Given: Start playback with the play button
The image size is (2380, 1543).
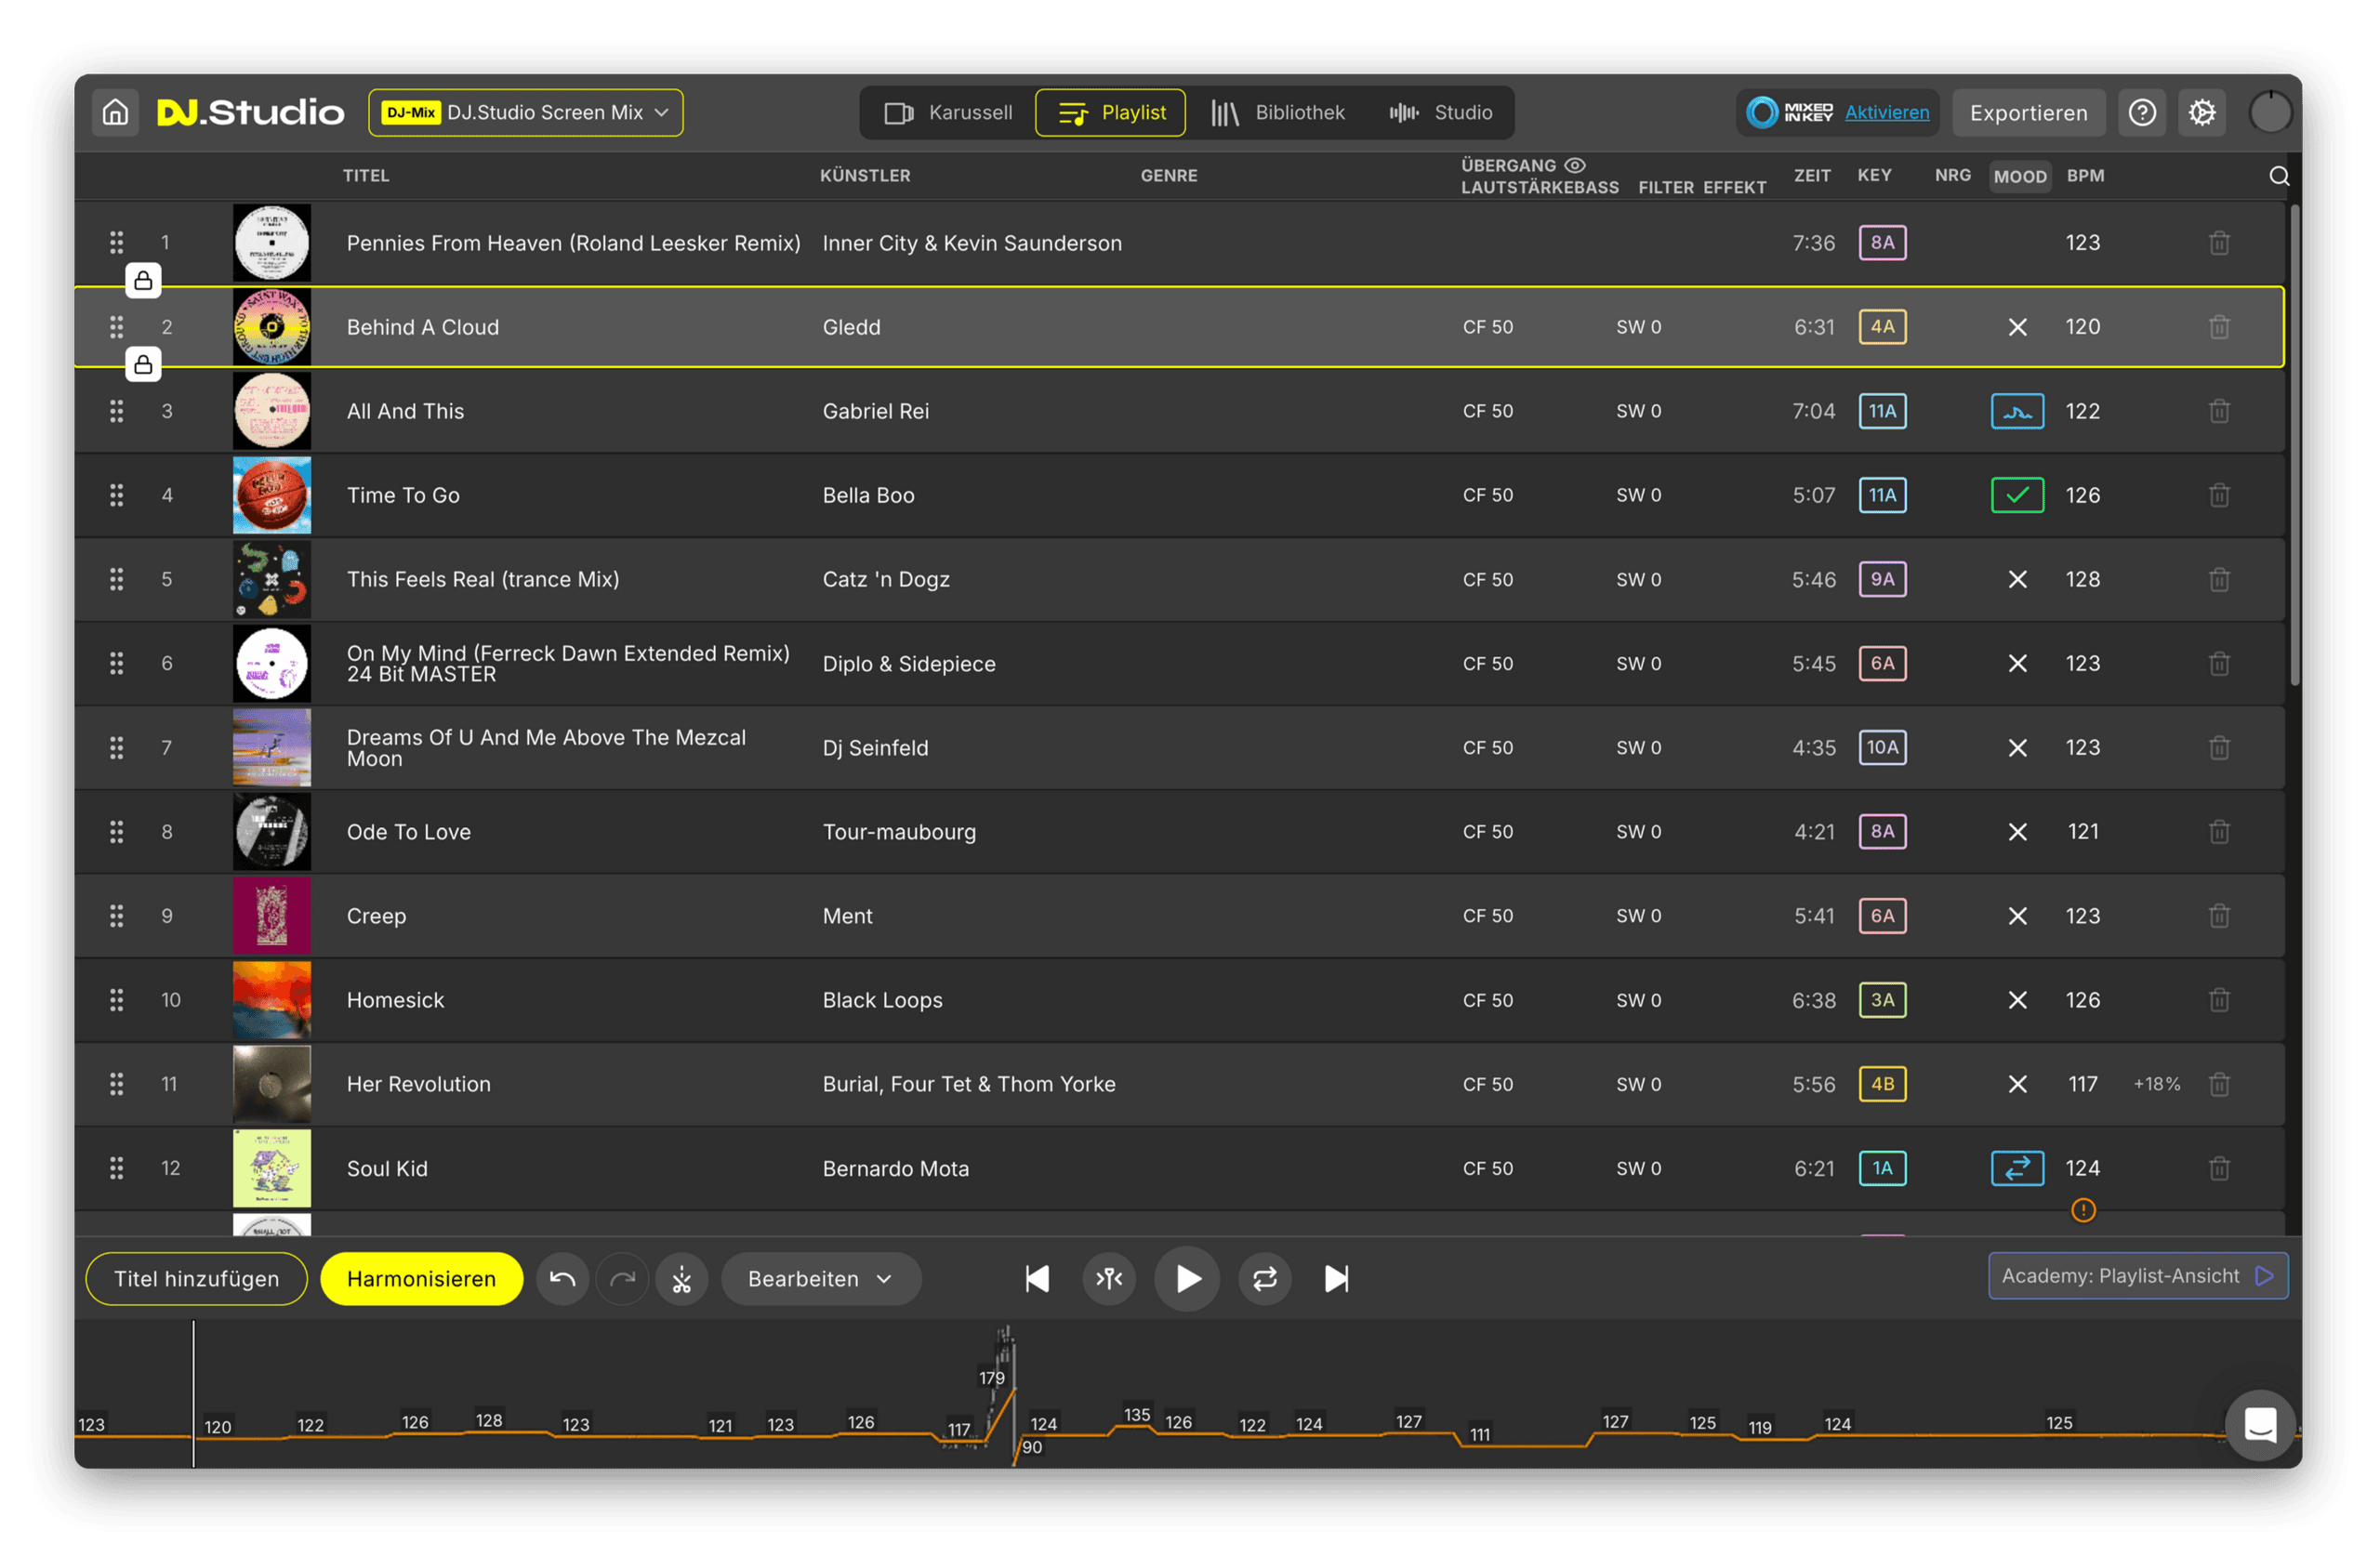Looking at the screenshot, I should (x=1187, y=1278).
